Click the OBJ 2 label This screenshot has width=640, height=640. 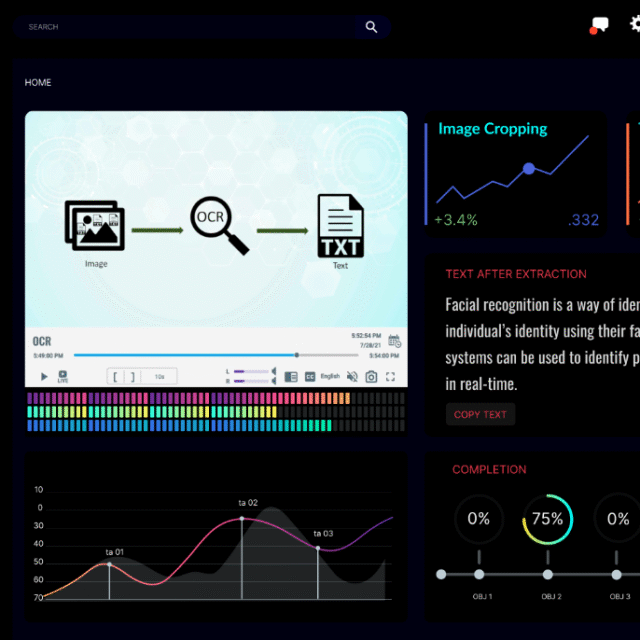[x=551, y=596]
